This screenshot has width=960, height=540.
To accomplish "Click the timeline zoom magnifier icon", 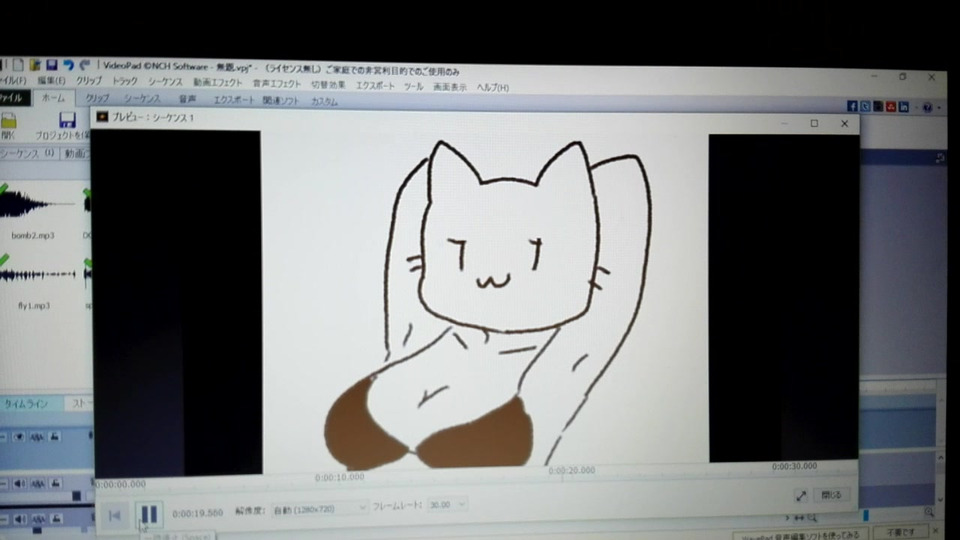I will pyautogui.click(x=929, y=512).
